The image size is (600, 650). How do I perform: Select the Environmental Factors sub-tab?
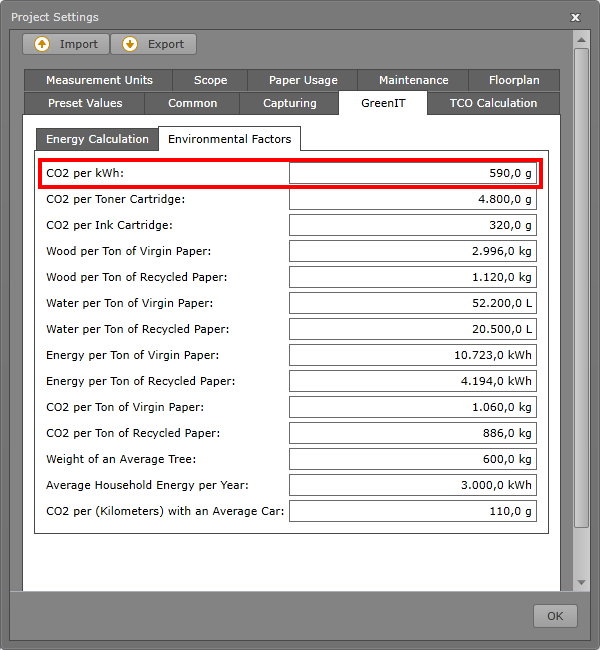(229, 139)
